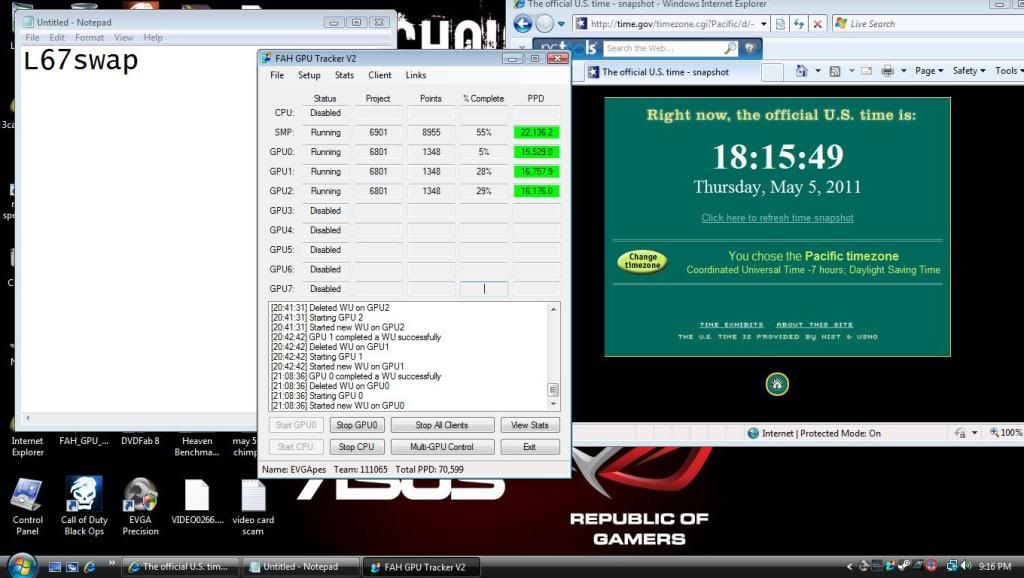Click the IE Home toolbar icon

tap(802, 71)
